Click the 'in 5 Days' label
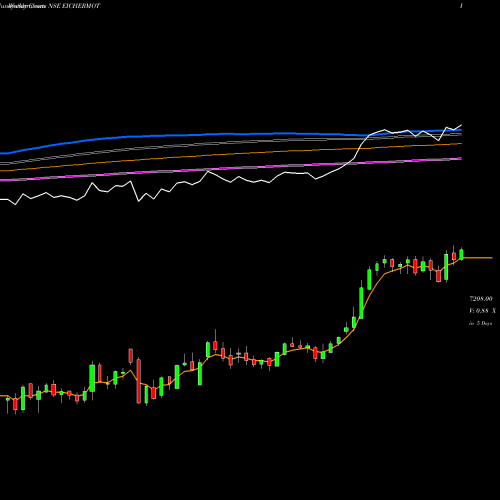The image size is (500, 500). (480, 323)
